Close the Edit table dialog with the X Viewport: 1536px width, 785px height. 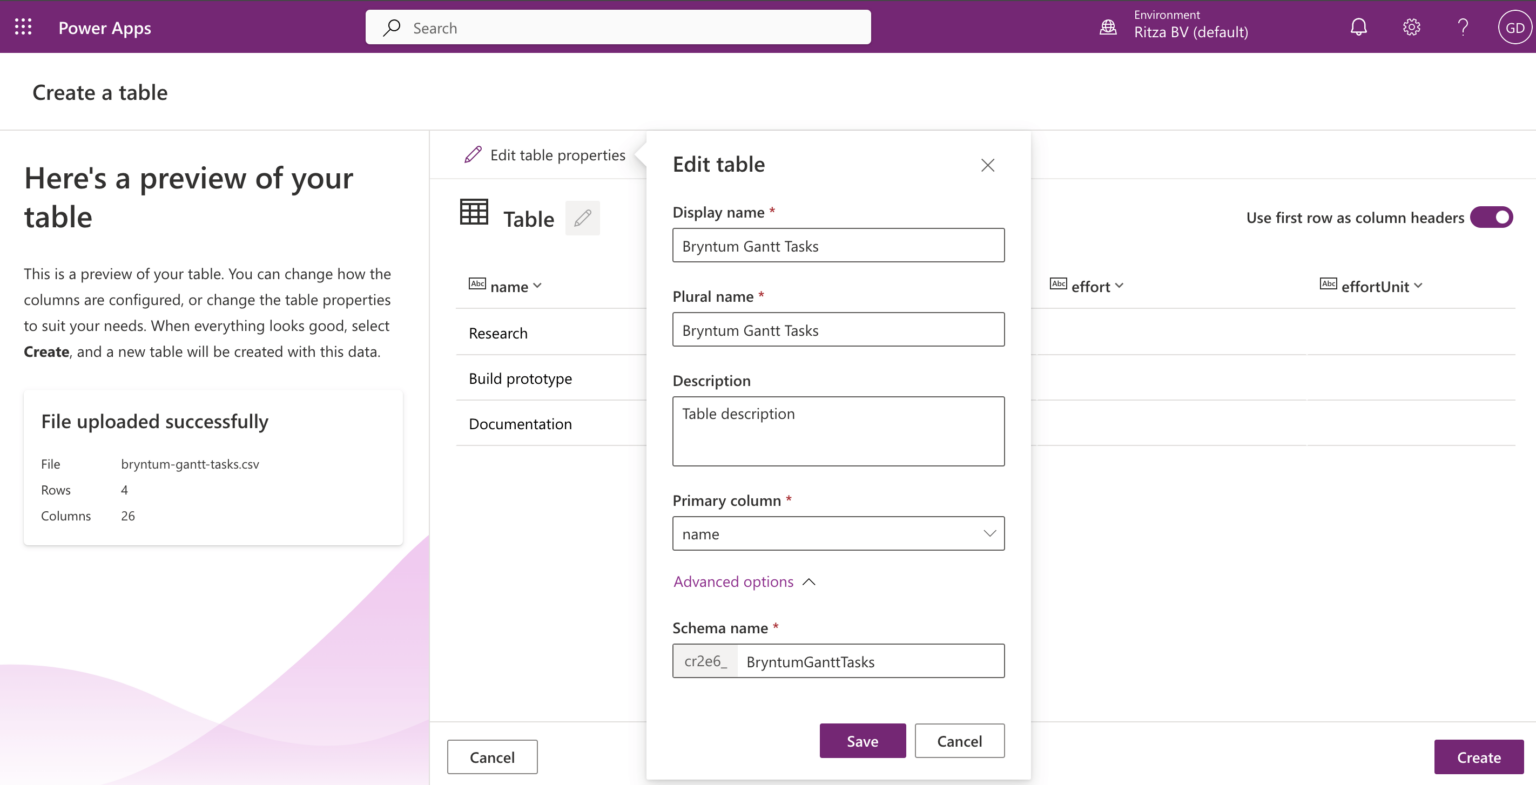pos(987,164)
